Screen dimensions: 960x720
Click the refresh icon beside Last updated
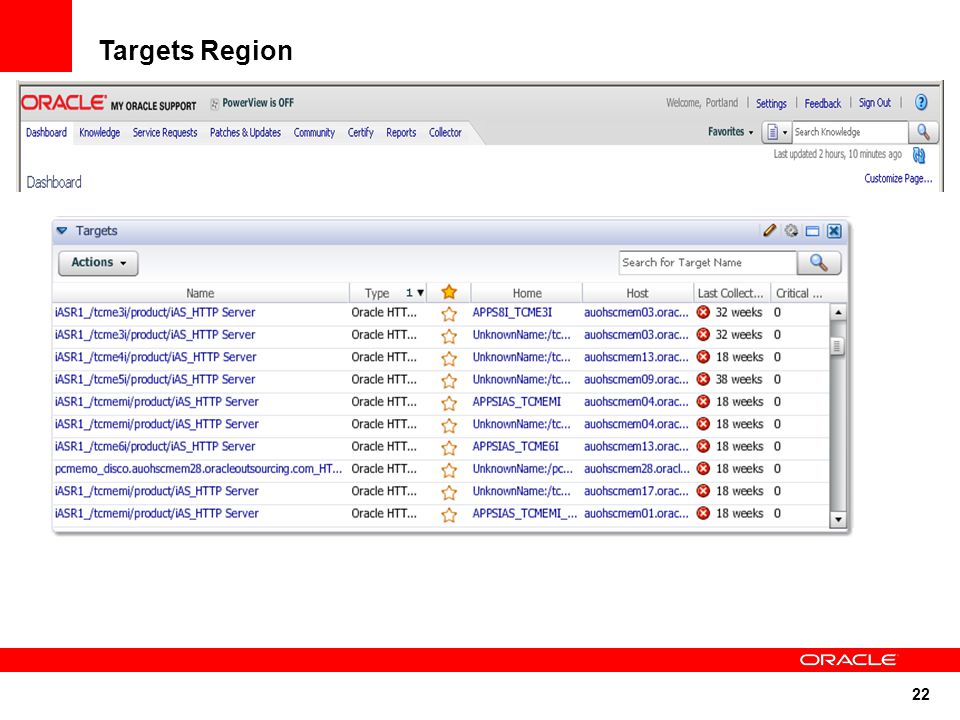coord(918,155)
